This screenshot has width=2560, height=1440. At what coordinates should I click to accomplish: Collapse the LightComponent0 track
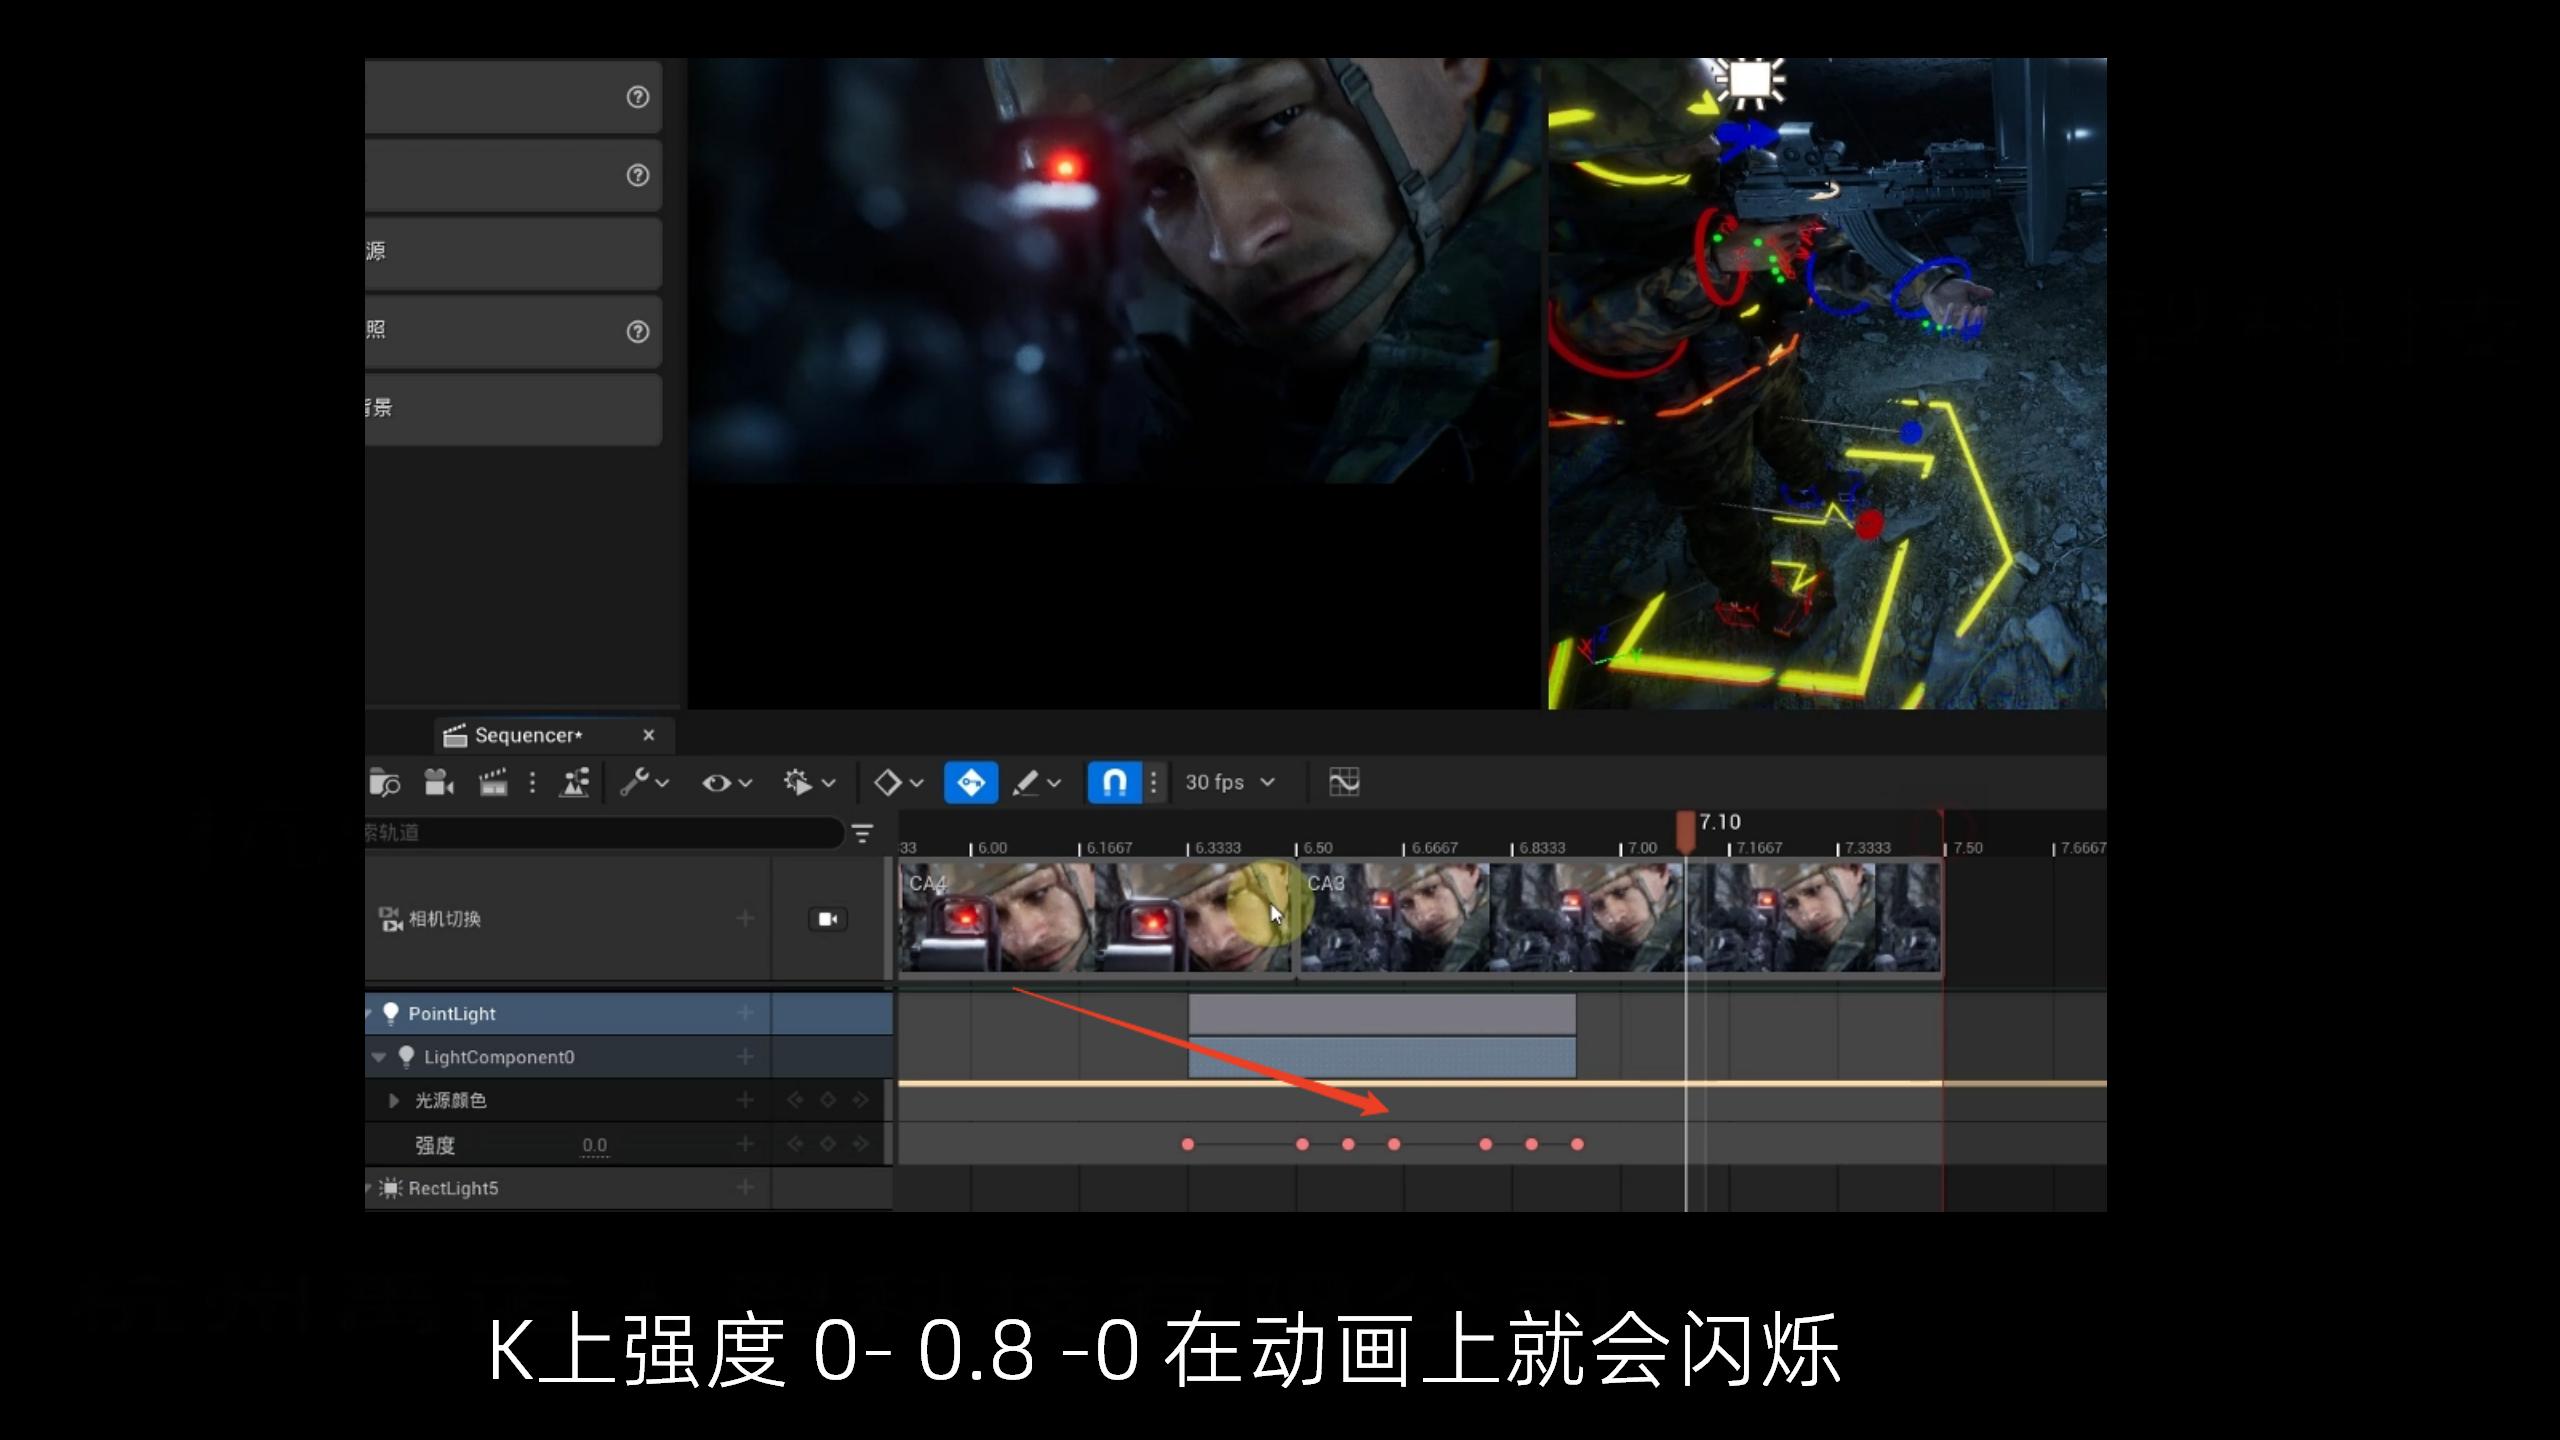tap(379, 1057)
